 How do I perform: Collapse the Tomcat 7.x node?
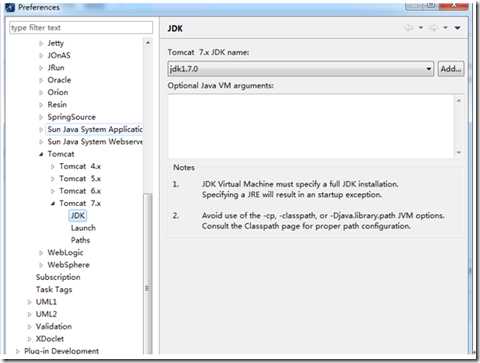(x=53, y=203)
